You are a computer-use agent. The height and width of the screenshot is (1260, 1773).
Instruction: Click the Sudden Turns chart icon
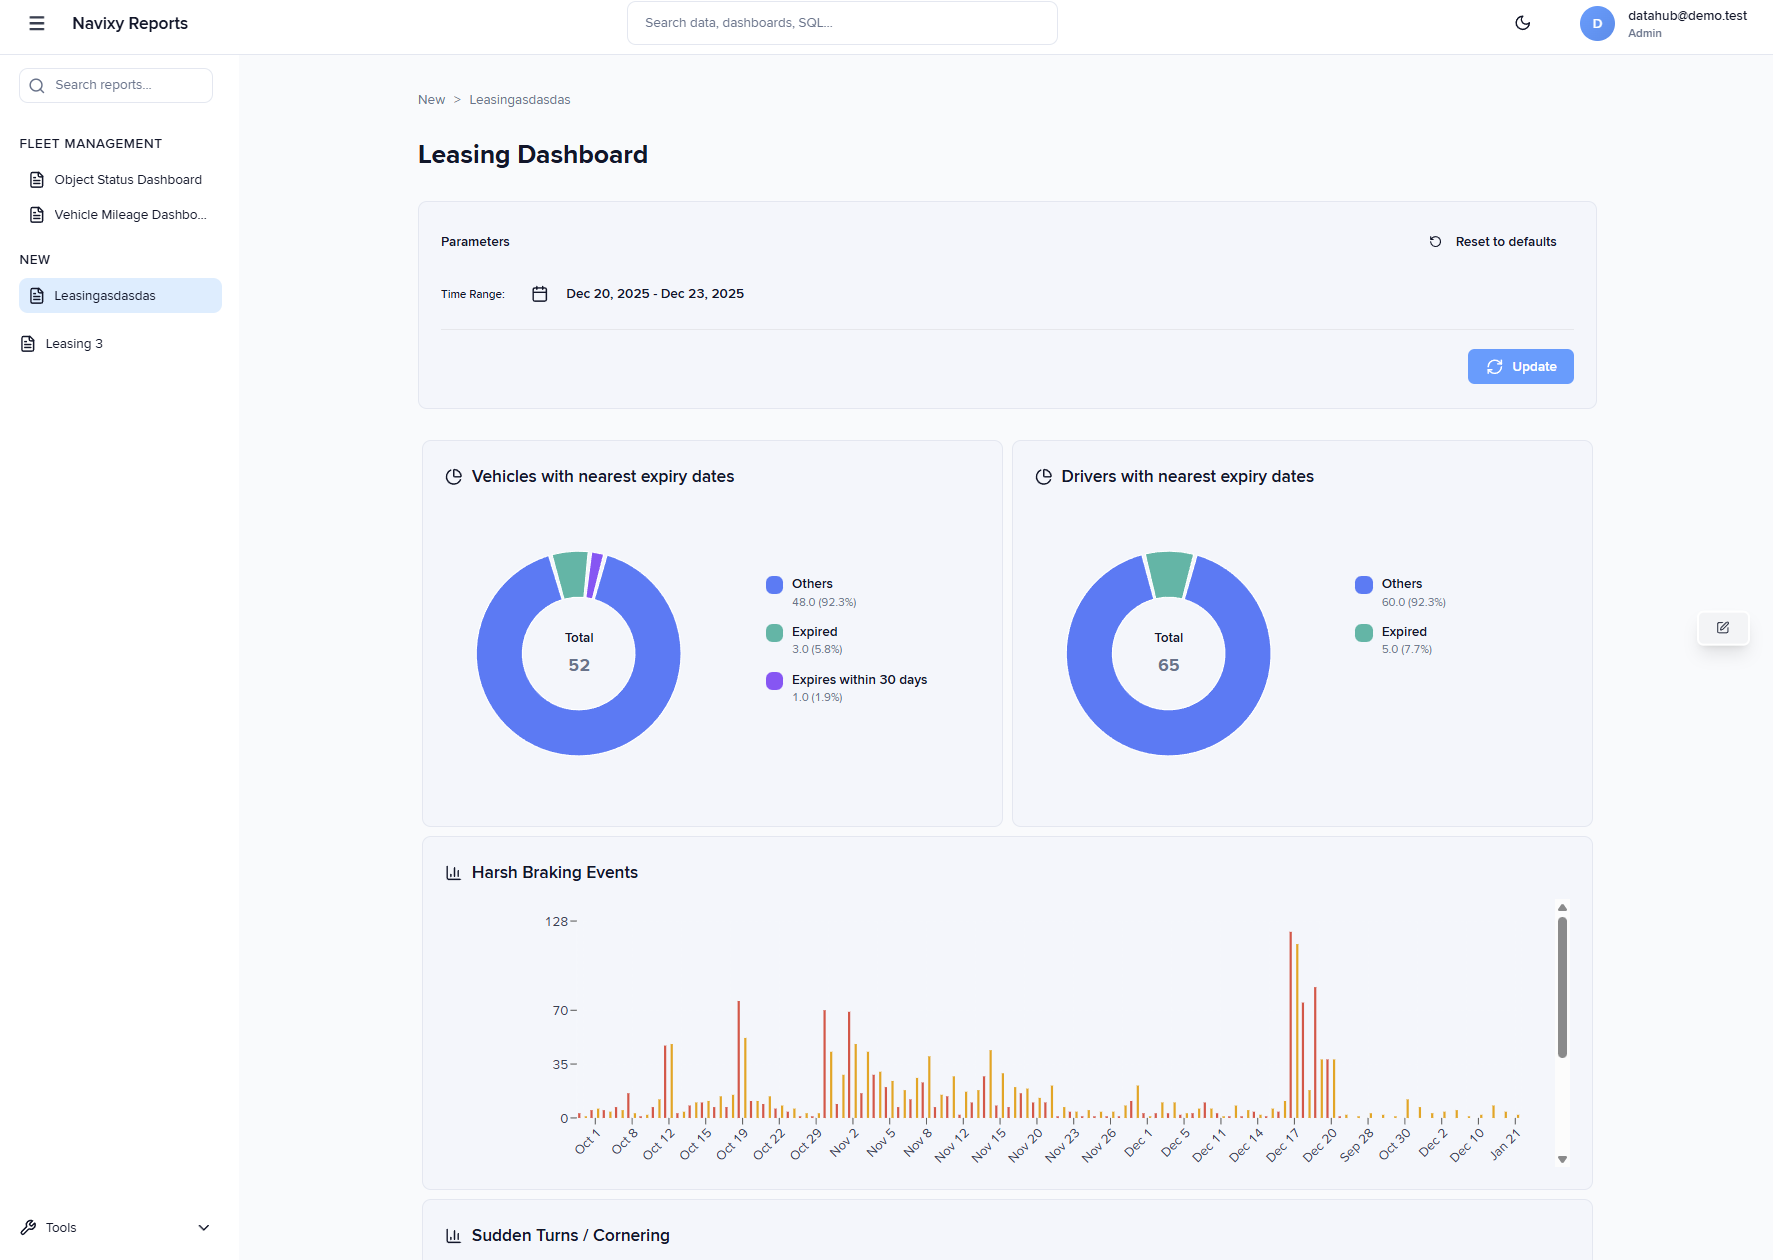coord(453,1236)
